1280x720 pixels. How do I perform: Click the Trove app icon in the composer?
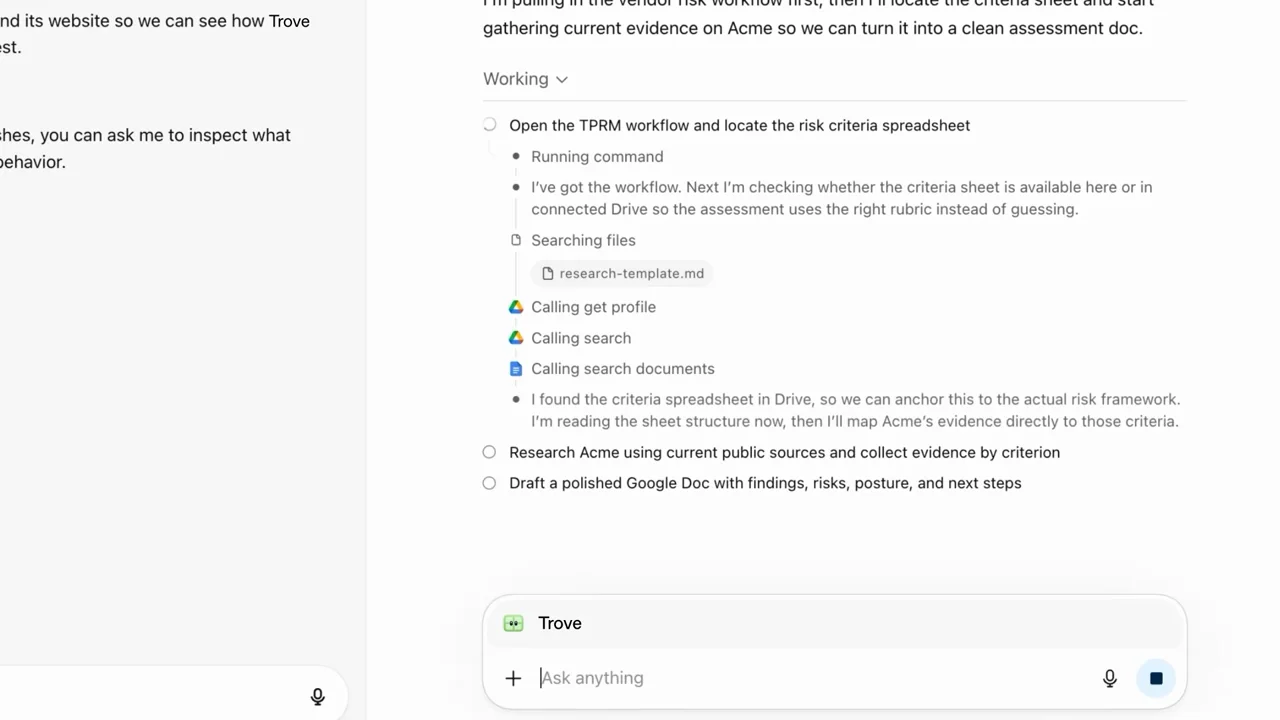[513, 623]
